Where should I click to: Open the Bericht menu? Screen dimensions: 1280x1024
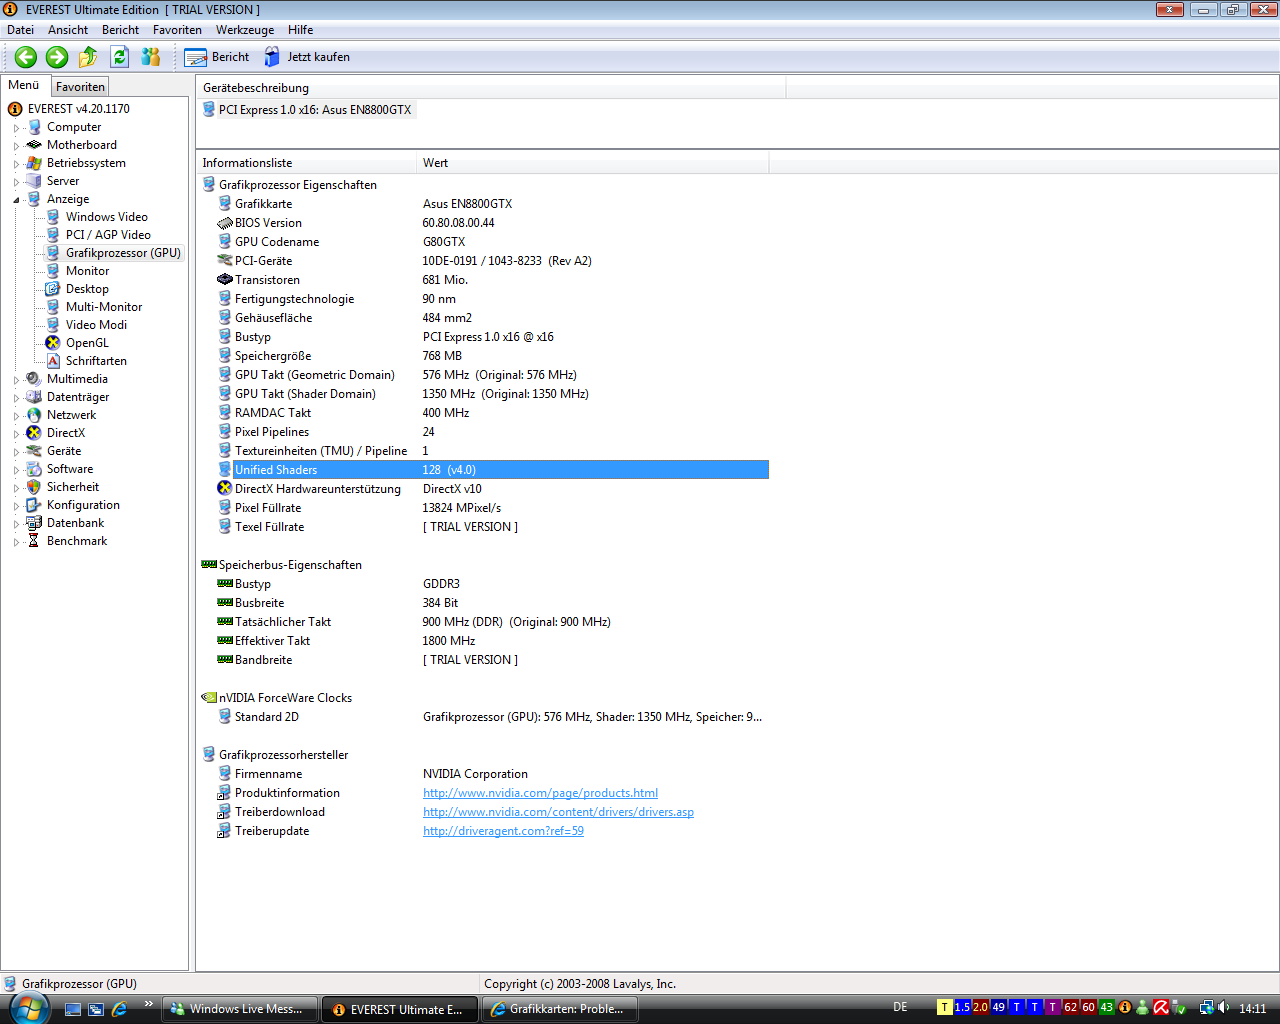coord(120,30)
